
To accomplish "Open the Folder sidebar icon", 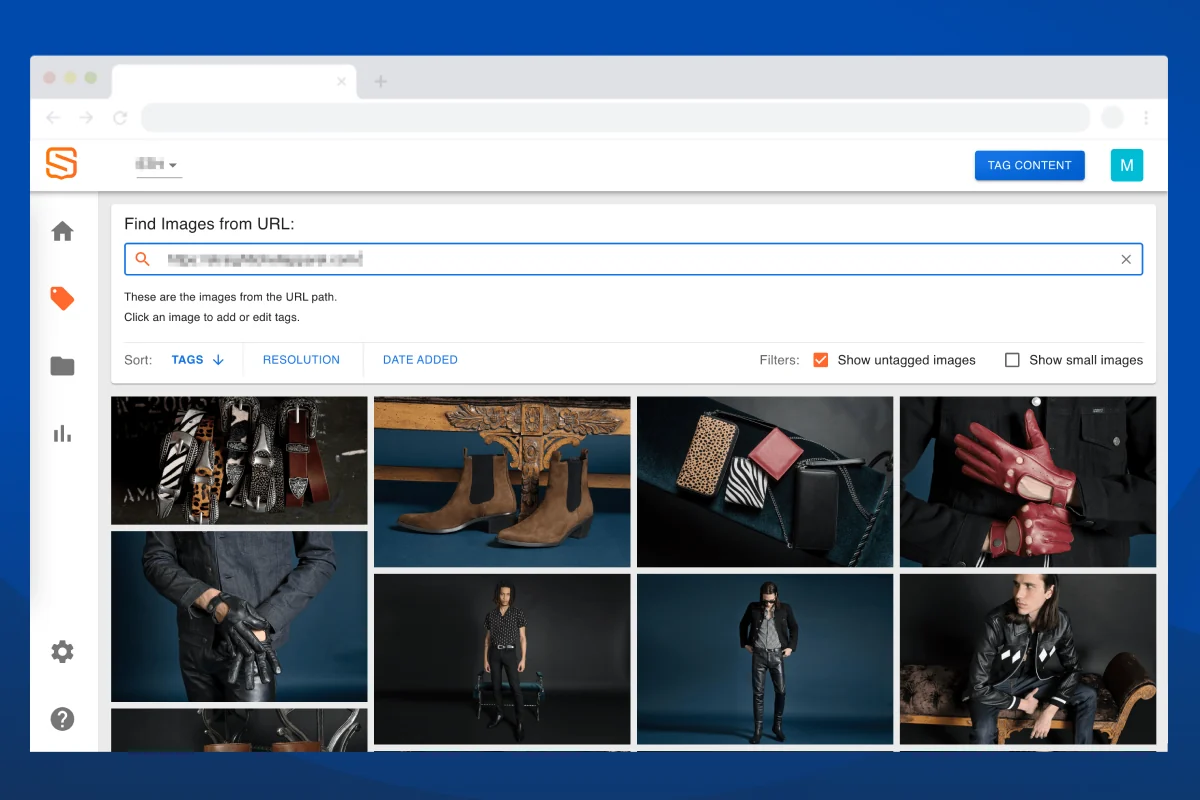I will click(x=62, y=366).
